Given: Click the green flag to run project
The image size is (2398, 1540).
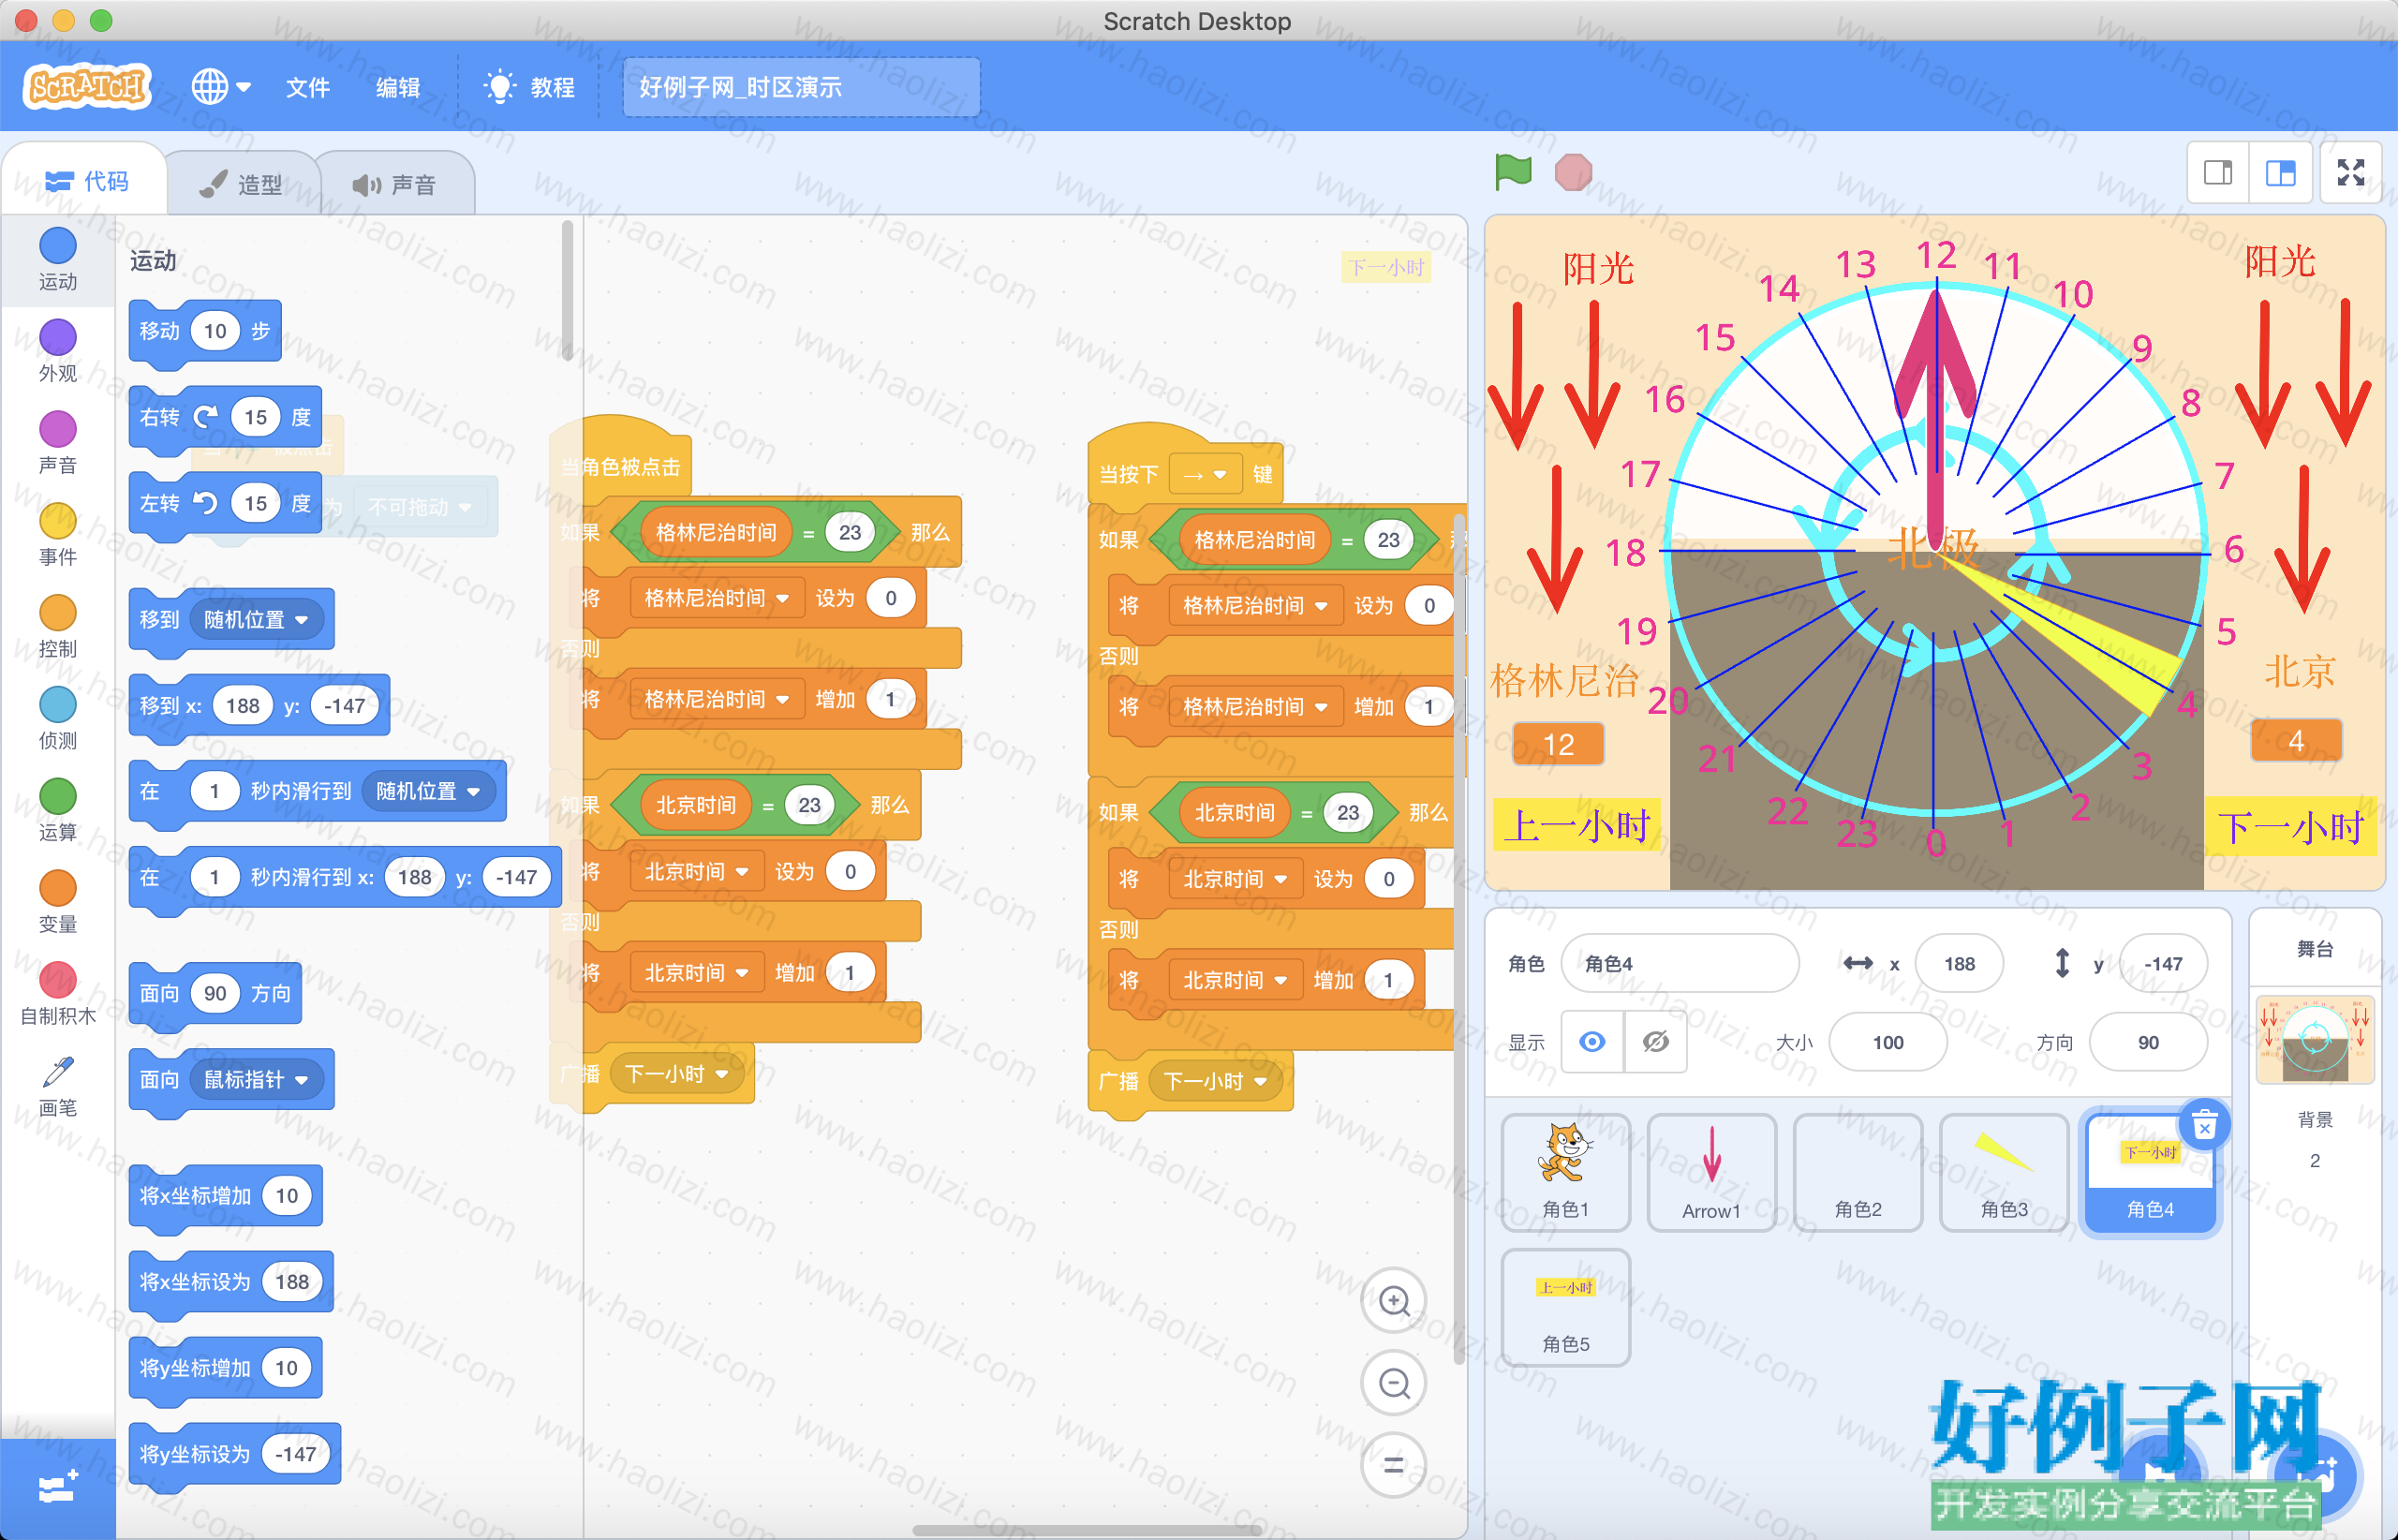Looking at the screenshot, I should [1513, 172].
